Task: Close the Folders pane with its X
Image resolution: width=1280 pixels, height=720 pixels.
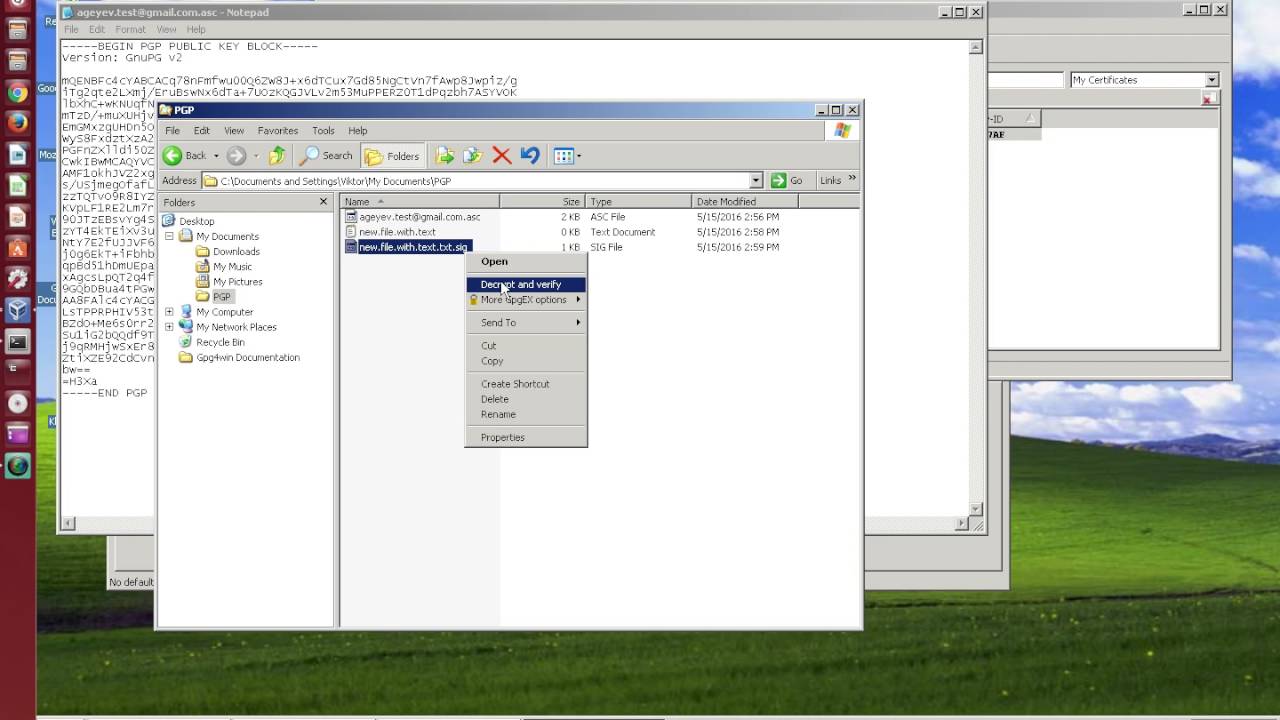Action: [323, 202]
